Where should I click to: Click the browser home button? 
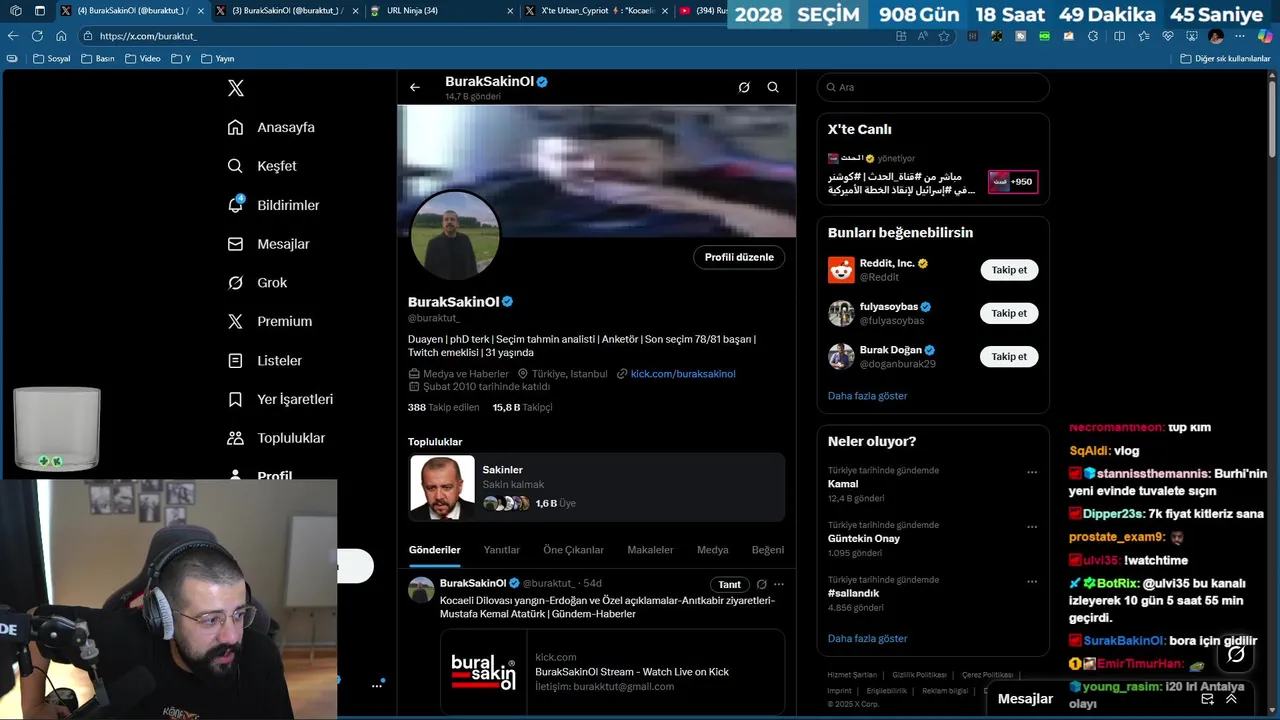[x=61, y=36]
